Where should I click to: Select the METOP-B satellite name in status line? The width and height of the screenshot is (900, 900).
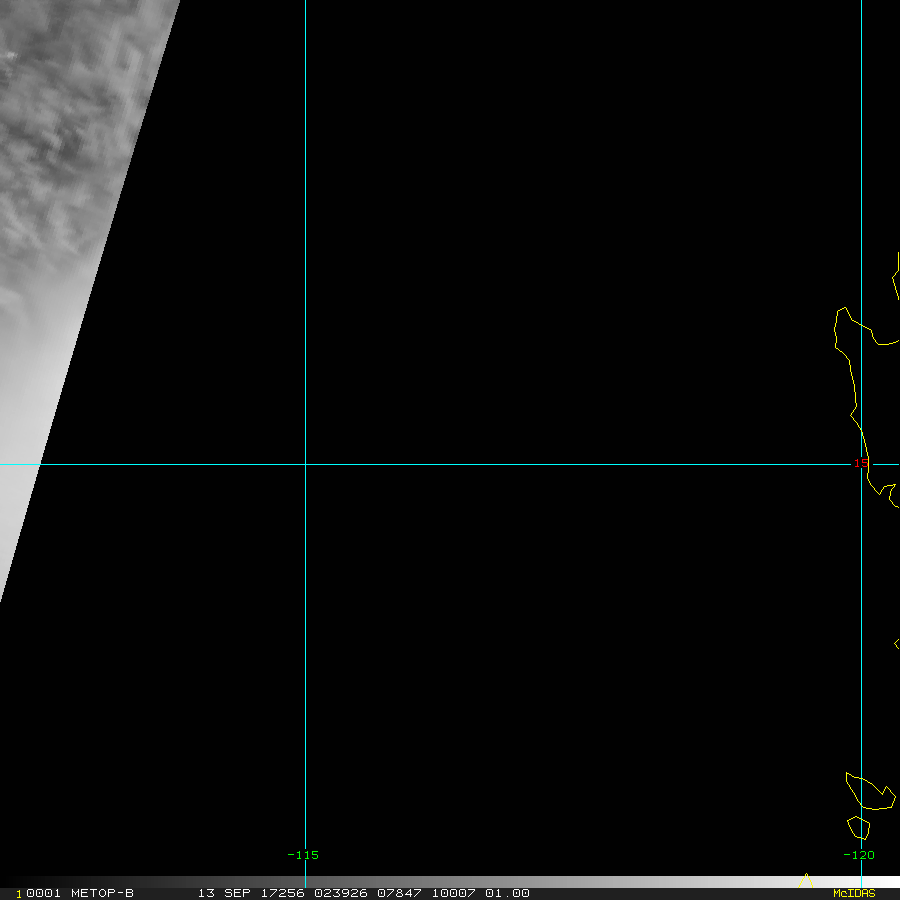tap(102, 893)
